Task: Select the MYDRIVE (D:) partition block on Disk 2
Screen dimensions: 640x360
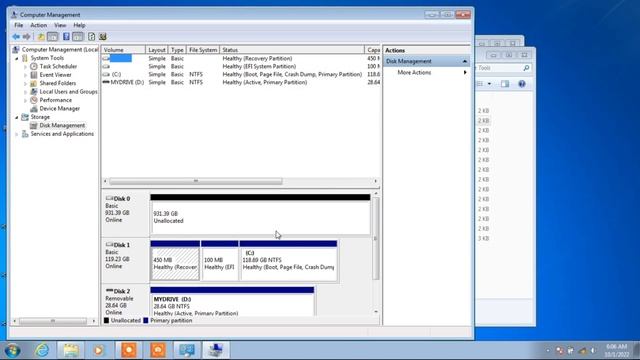Action: click(x=232, y=302)
